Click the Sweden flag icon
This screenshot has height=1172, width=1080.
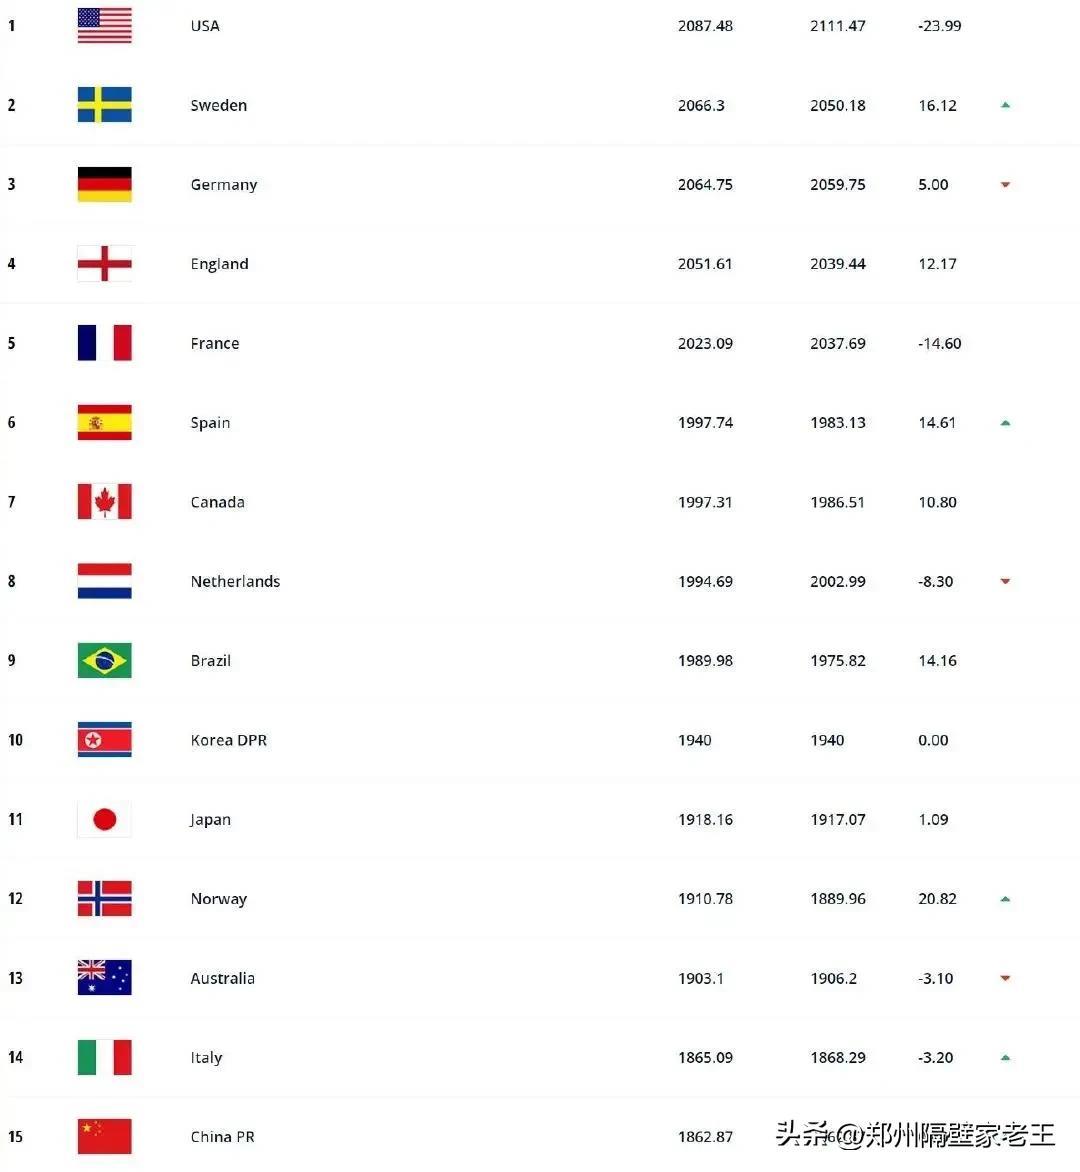104,105
